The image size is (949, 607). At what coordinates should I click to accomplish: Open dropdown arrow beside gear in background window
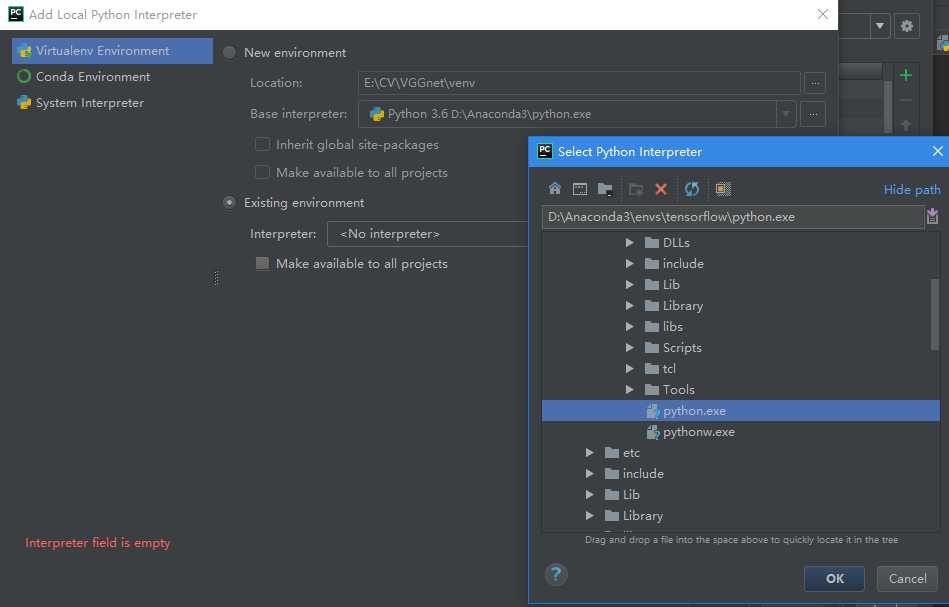[x=880, y=26]
